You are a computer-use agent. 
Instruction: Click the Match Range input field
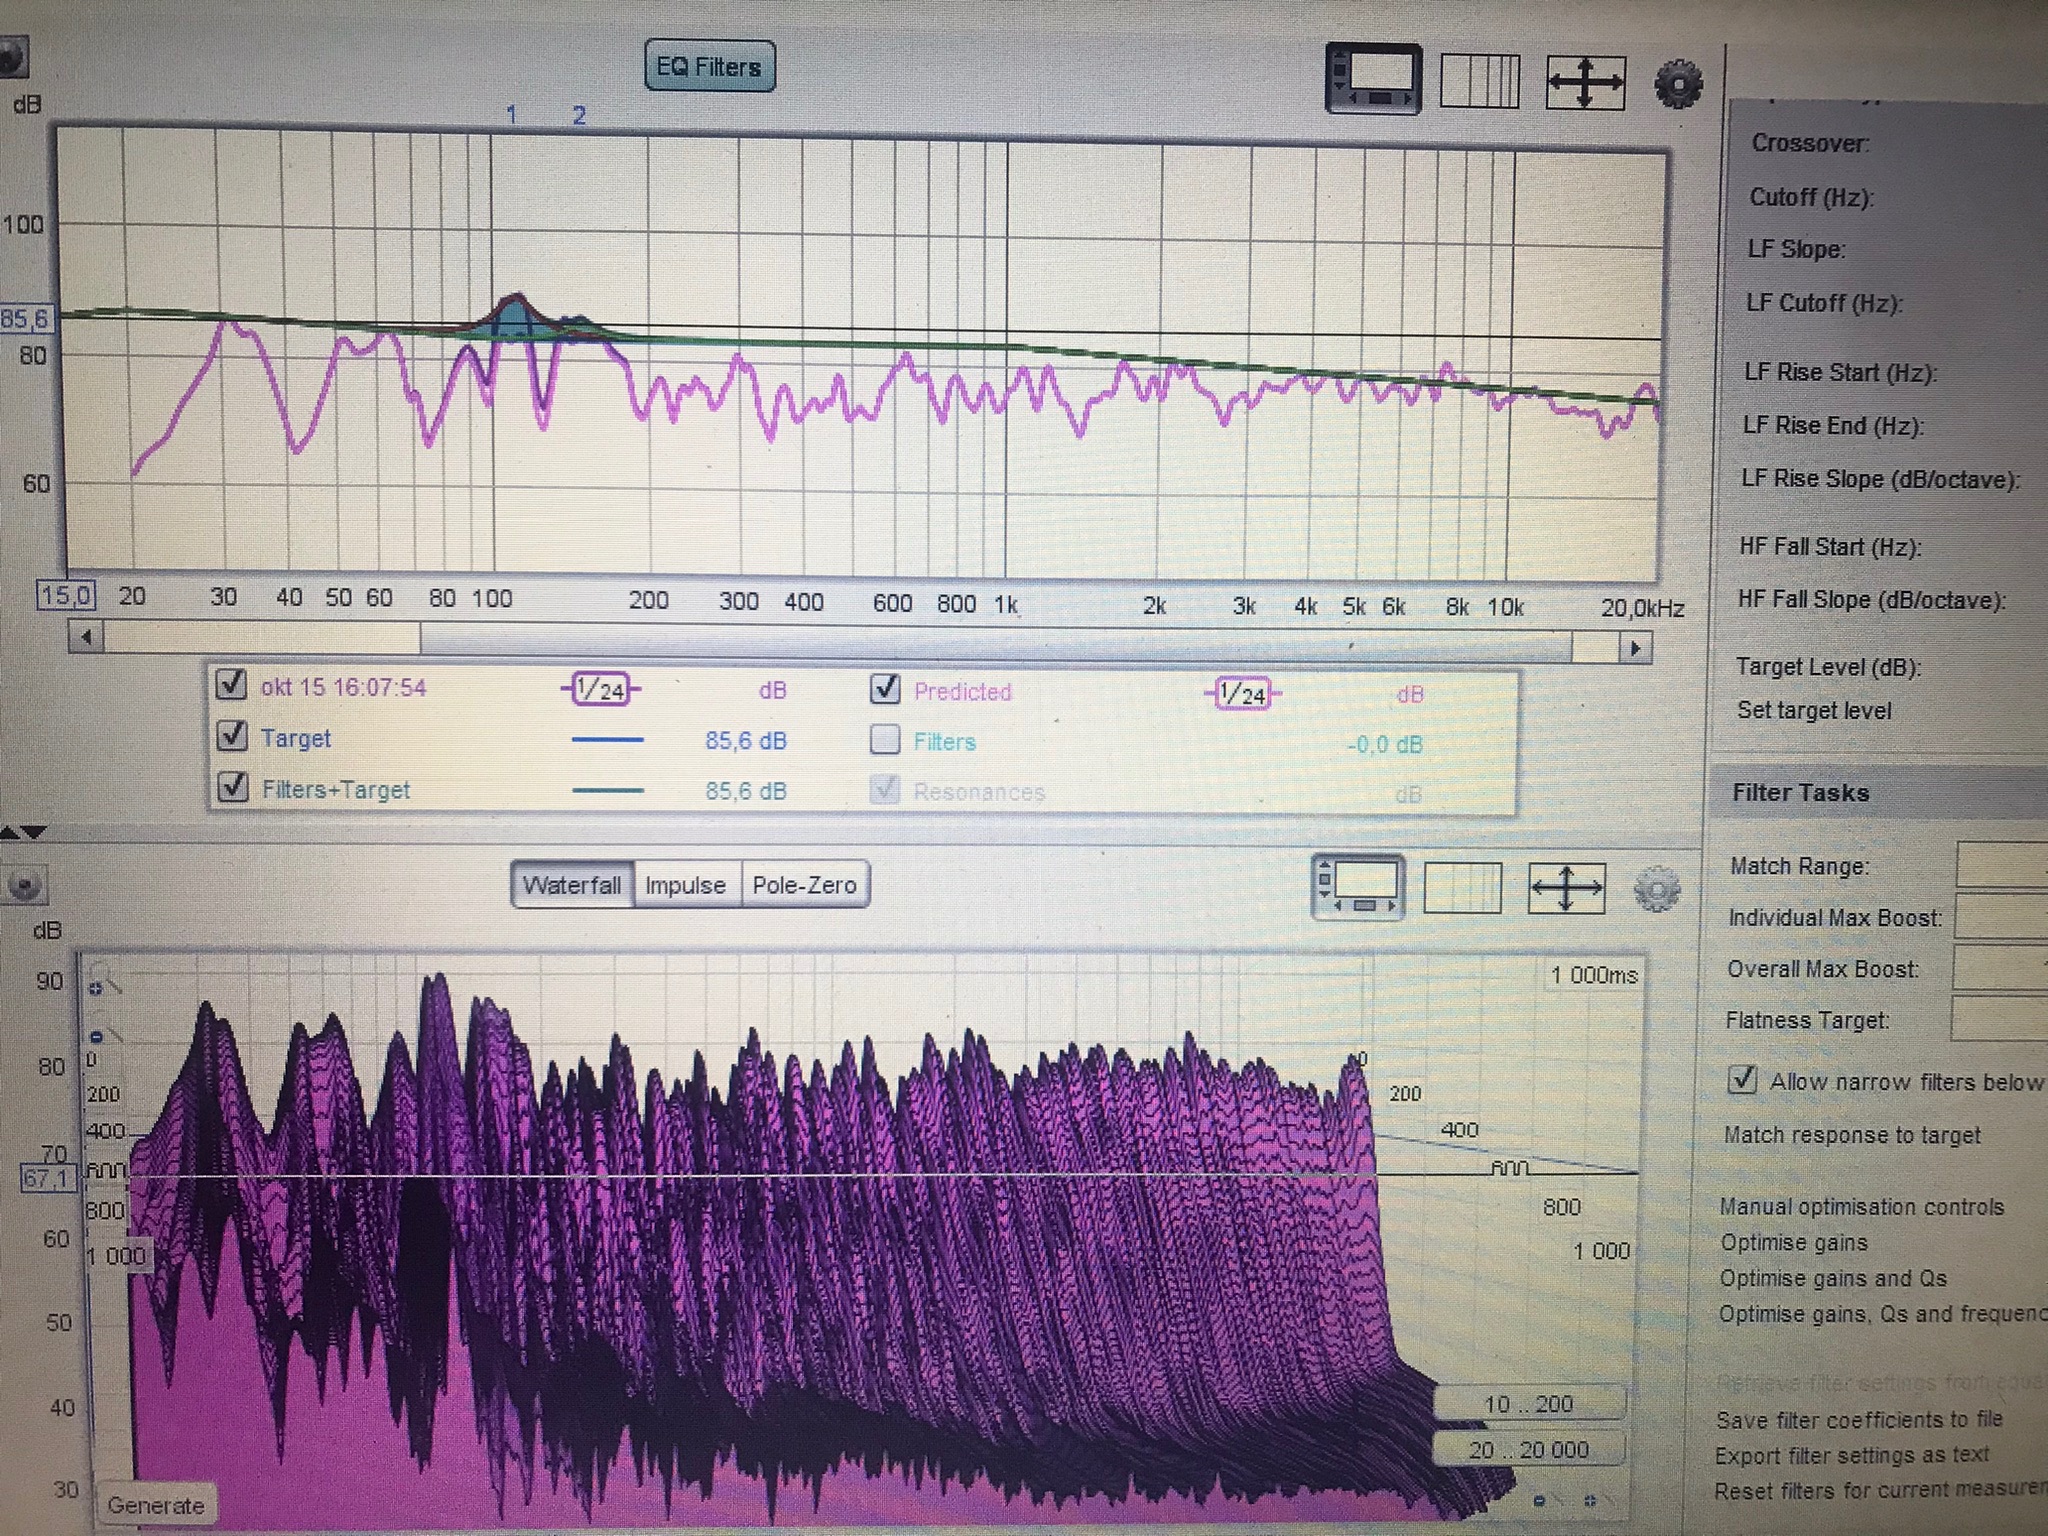[2001, 864]
